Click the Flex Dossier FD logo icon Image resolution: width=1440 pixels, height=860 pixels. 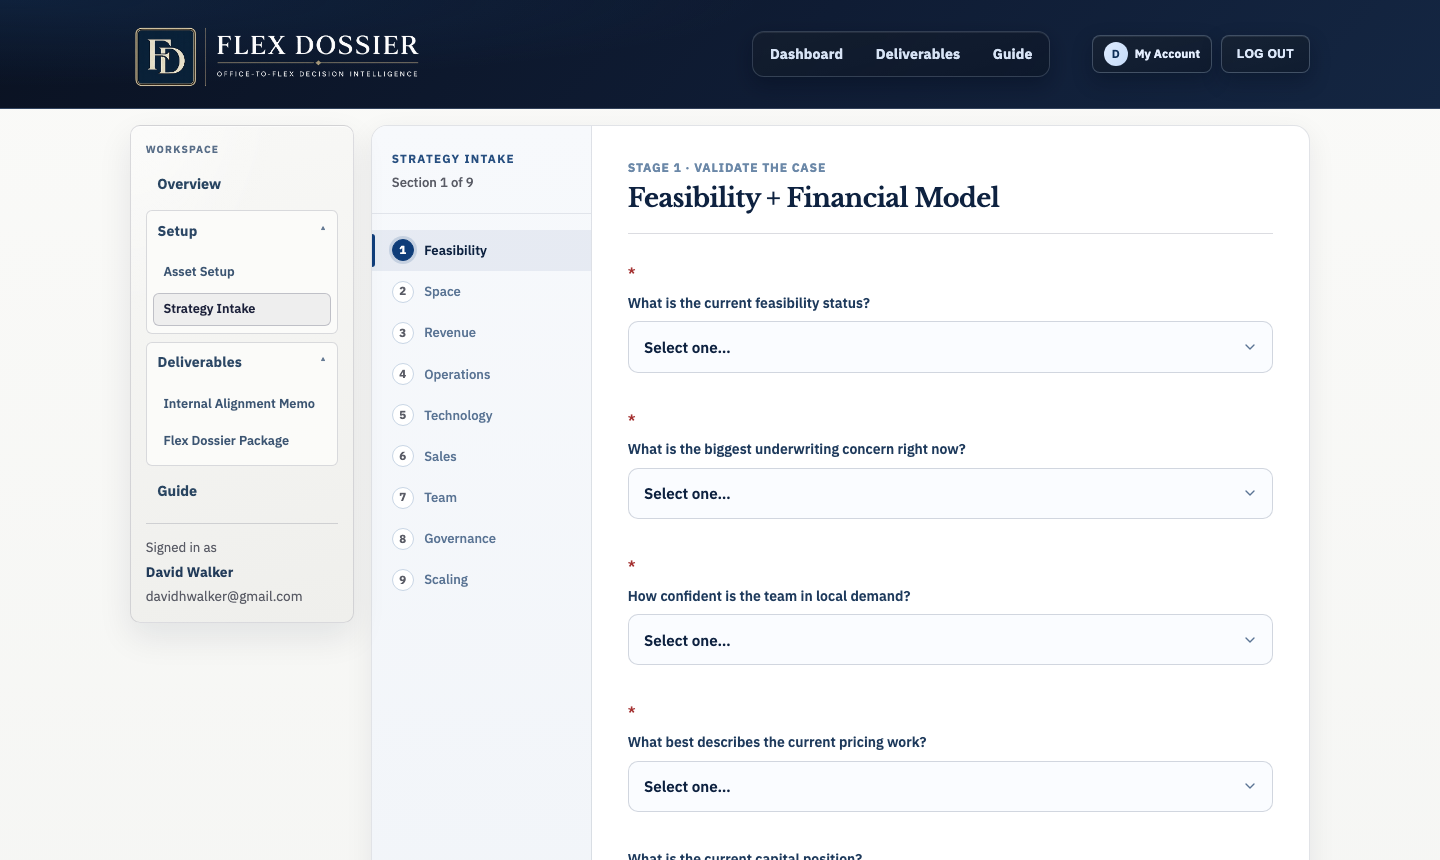click(166, 57)
